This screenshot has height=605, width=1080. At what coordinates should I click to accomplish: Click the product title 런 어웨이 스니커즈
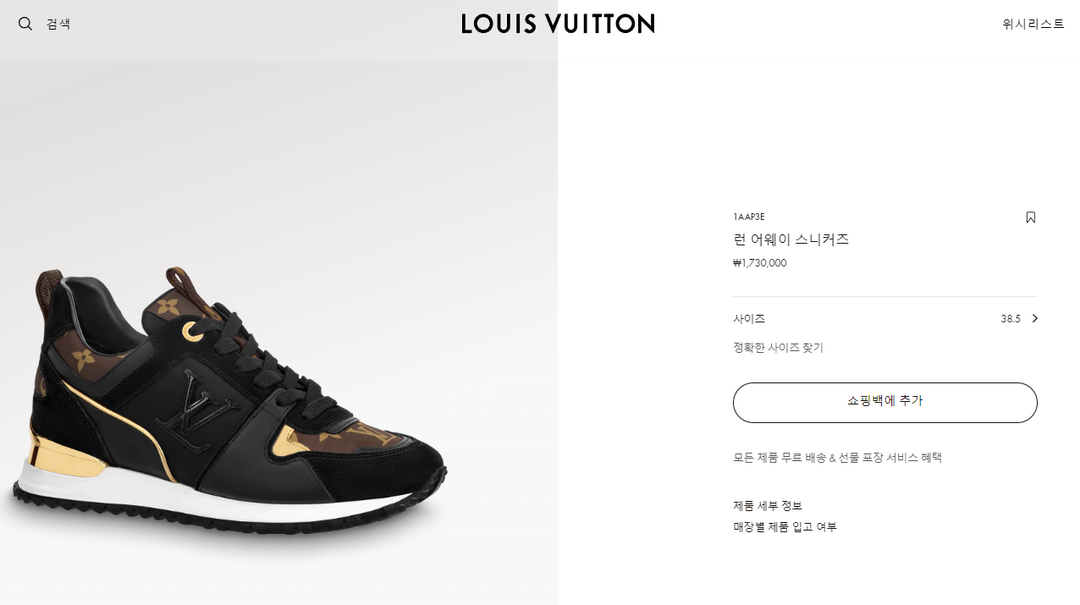tap(791, 240)
